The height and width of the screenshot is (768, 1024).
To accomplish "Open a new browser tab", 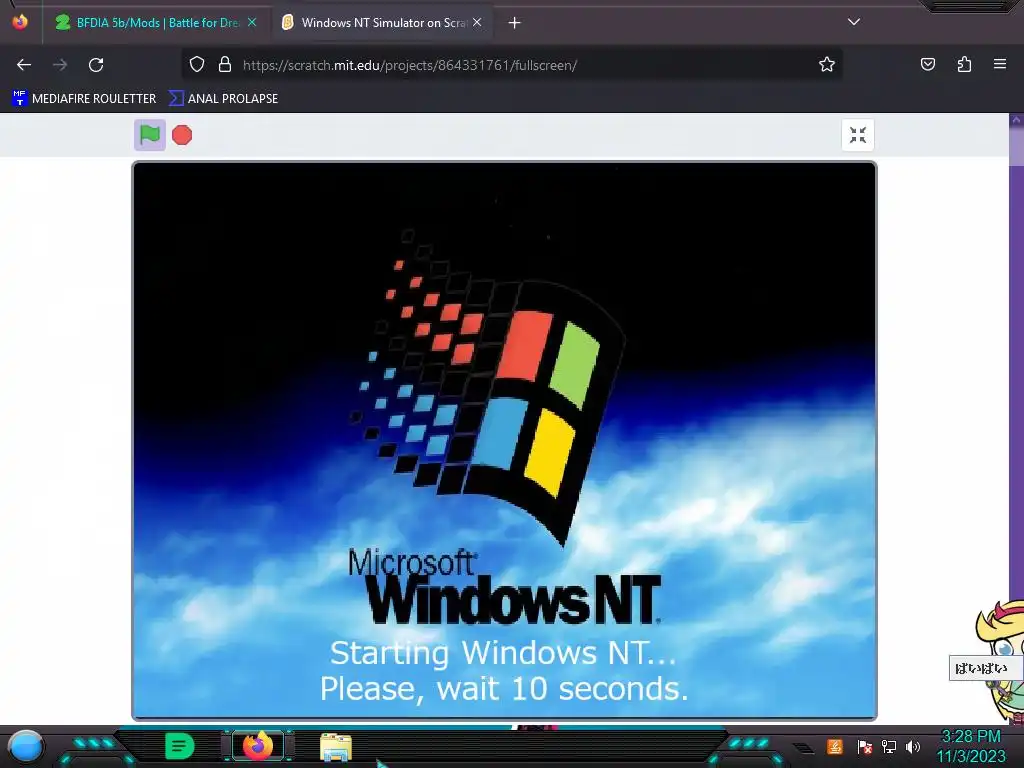I will click(x=515, y=23).
